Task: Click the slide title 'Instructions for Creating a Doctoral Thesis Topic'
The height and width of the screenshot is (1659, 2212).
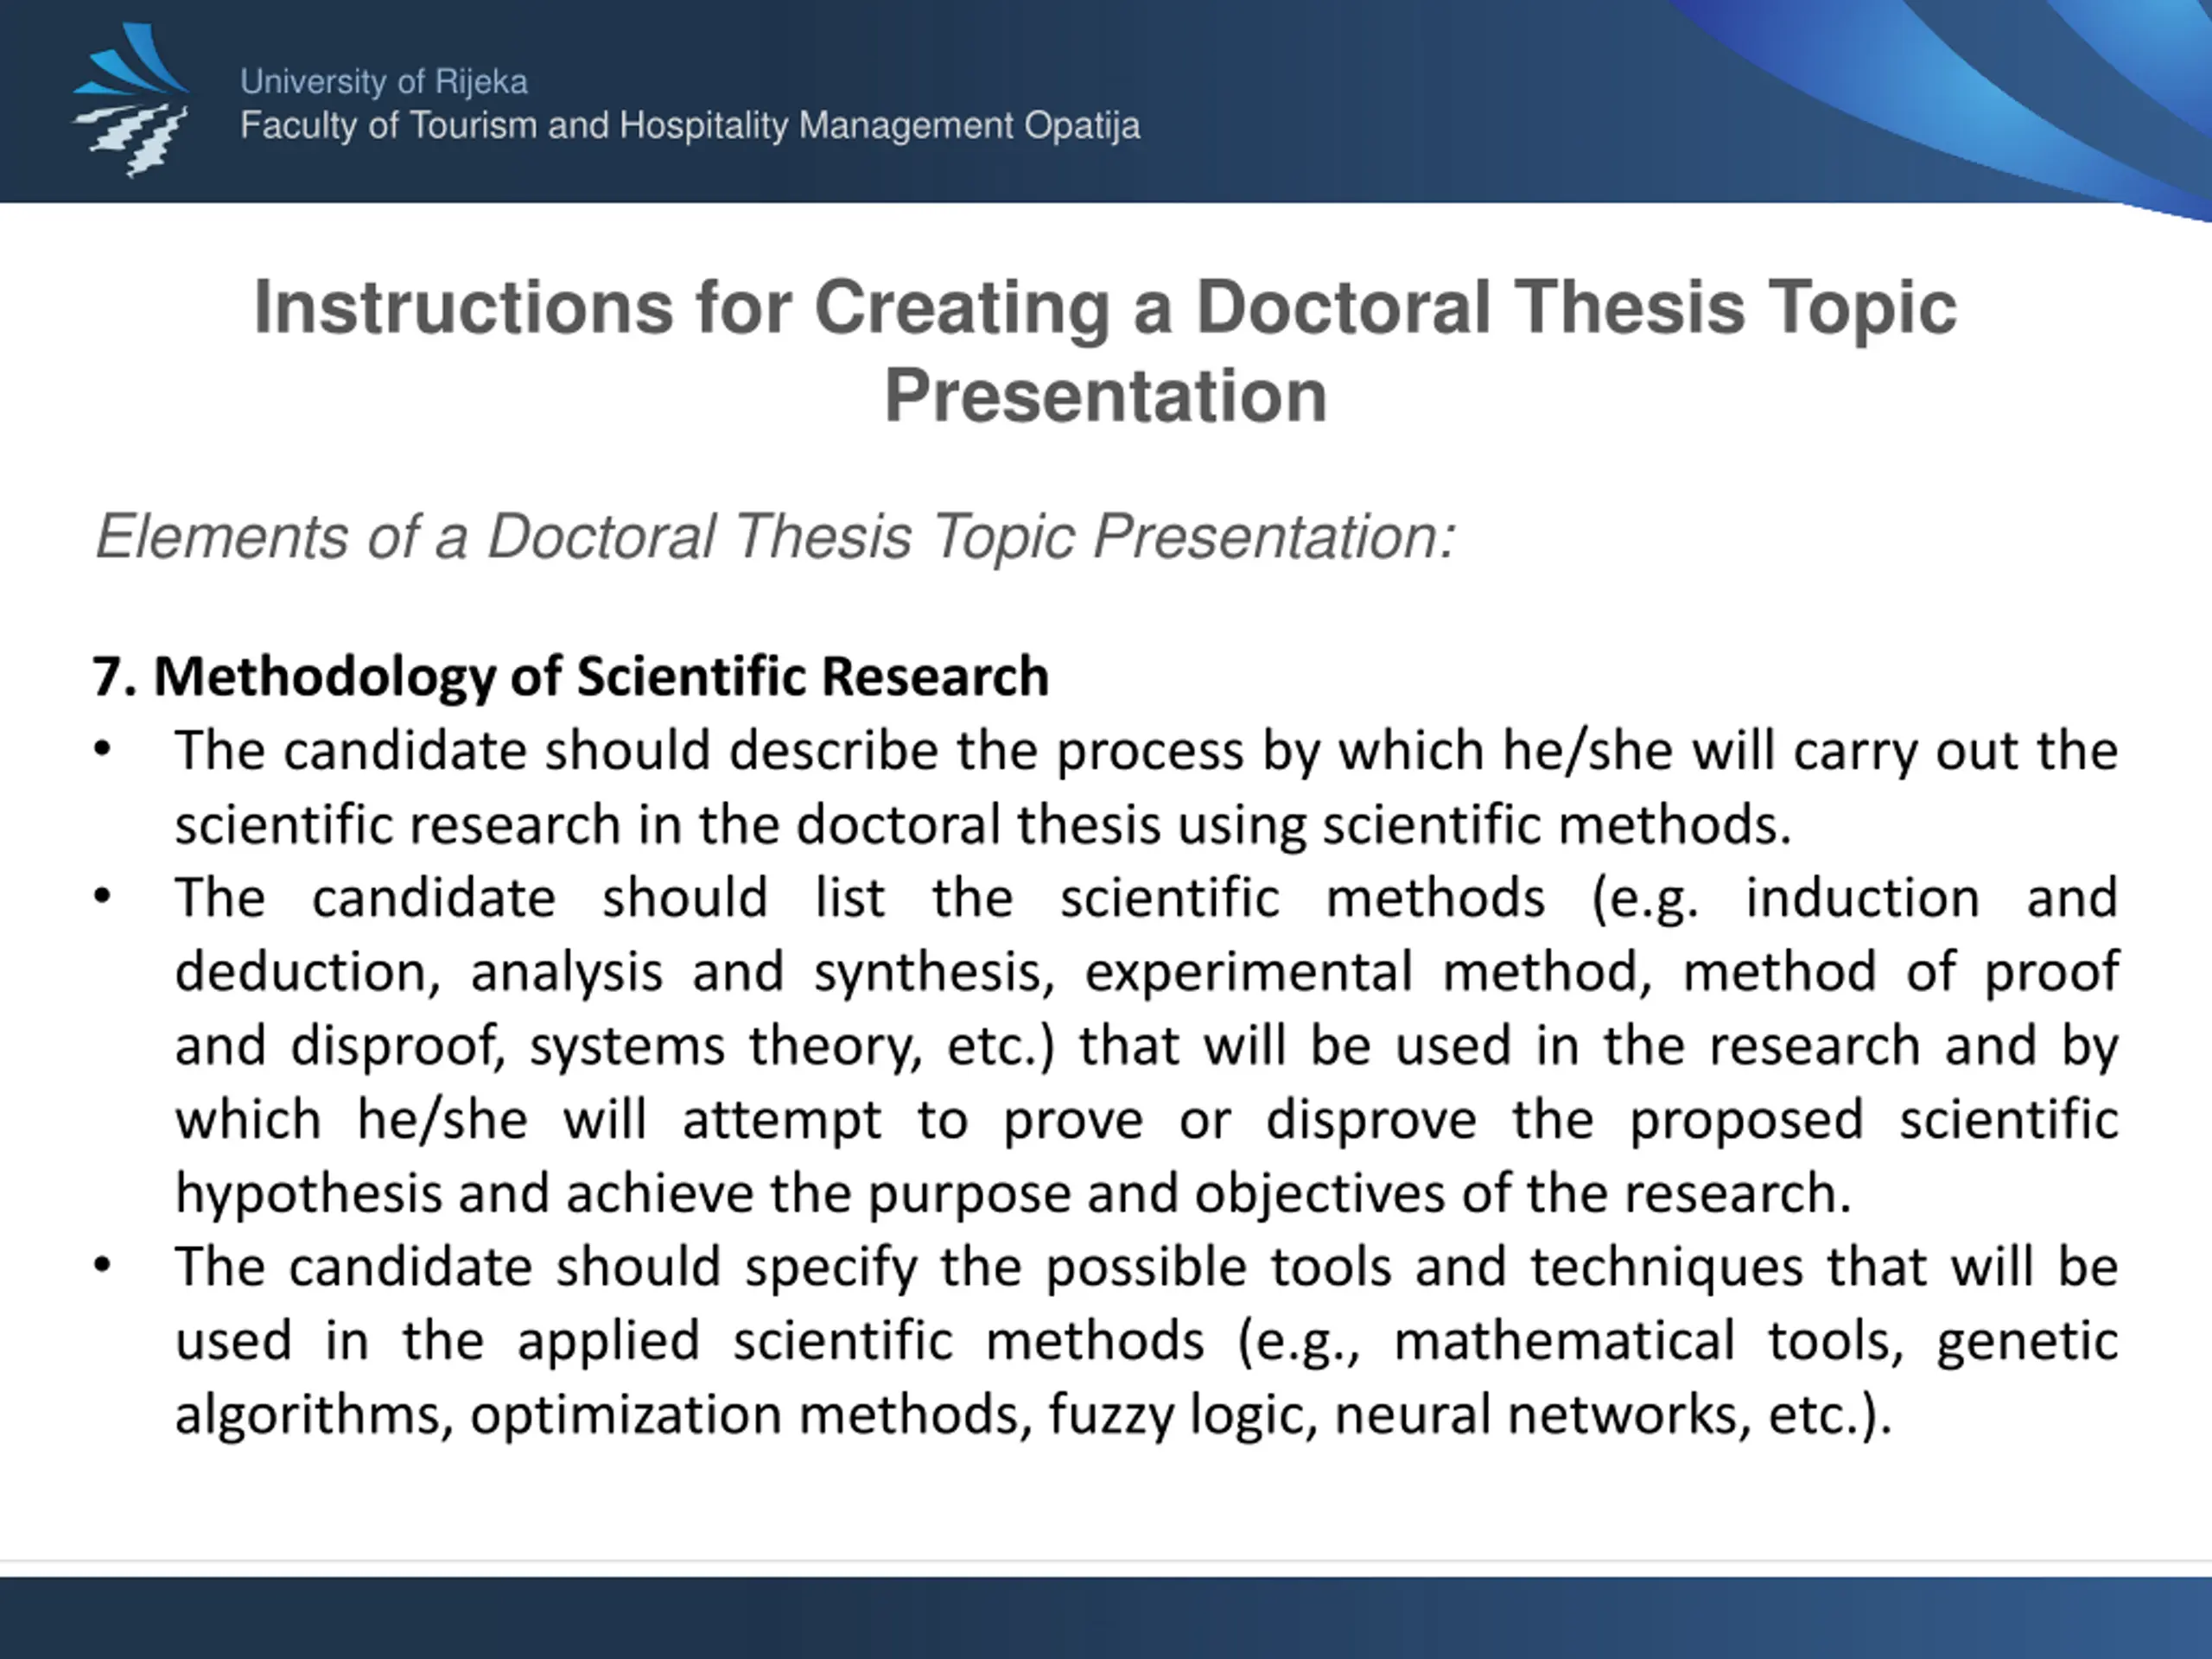Action: click(1105, 308)
